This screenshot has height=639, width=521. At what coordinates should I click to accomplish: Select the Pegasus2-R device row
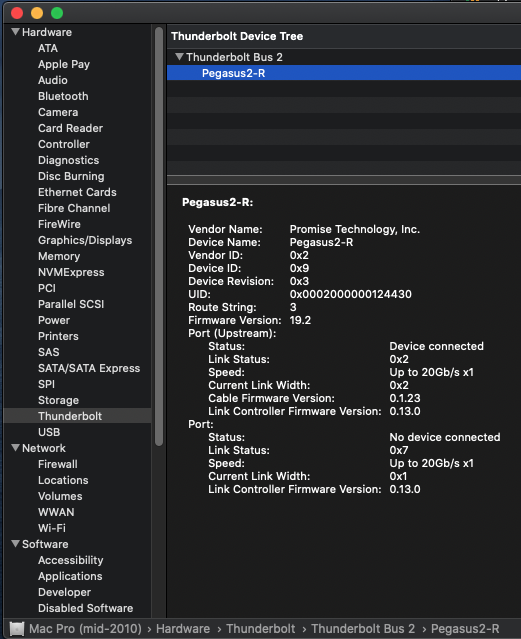point(344,73)
